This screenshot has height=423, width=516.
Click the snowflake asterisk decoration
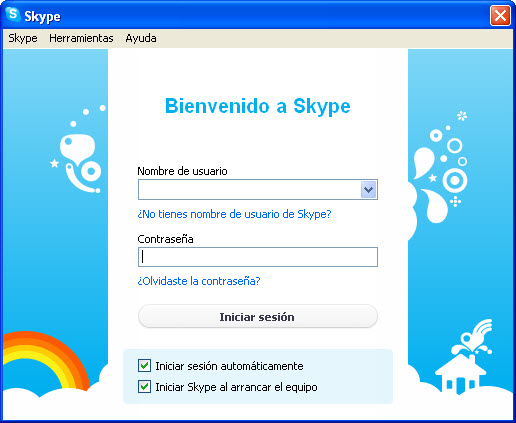[x=462, y=116]
